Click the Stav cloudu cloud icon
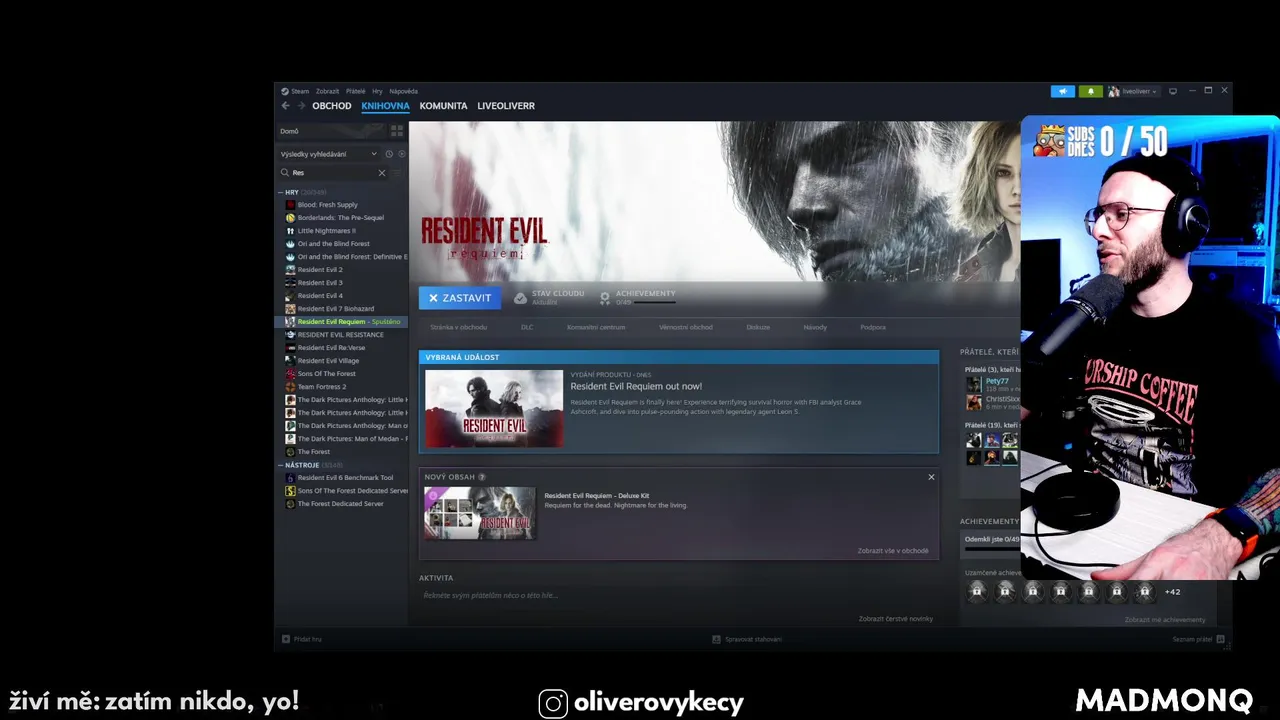The height and width of the screenshot is (720, 1280). 520,298
